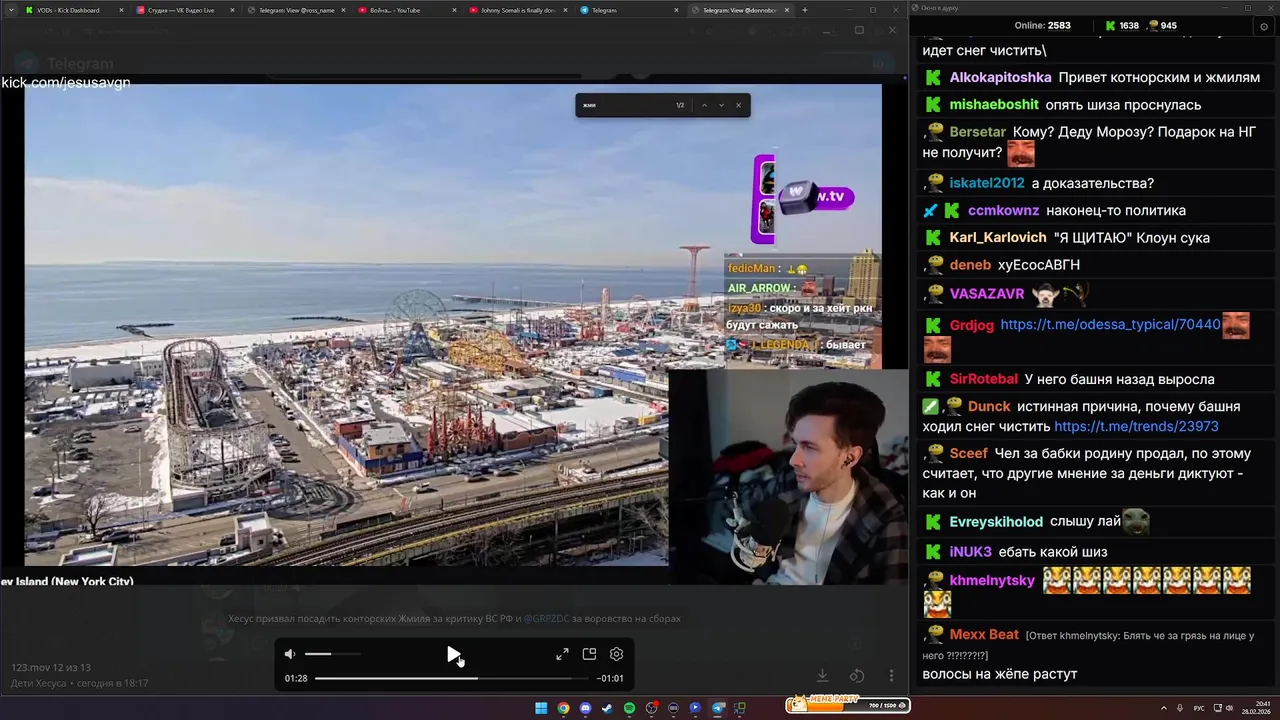
Task: Click the Online: 2583 viewer counter
Action: 1042,26
